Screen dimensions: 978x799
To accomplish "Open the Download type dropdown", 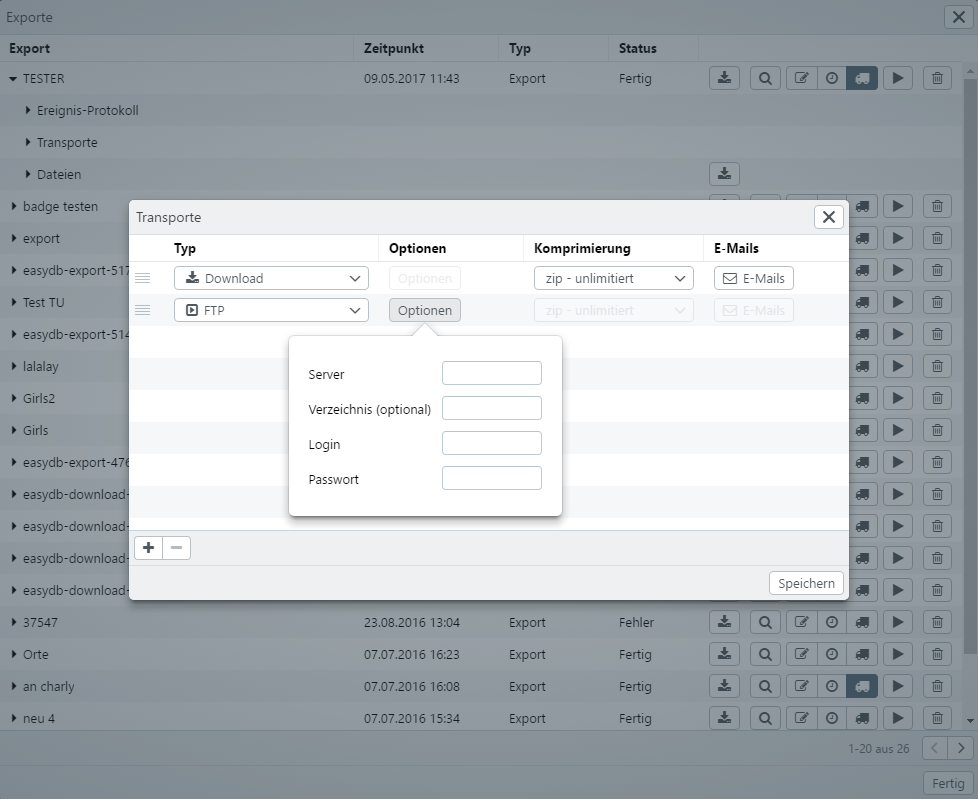I will [271, 278].
